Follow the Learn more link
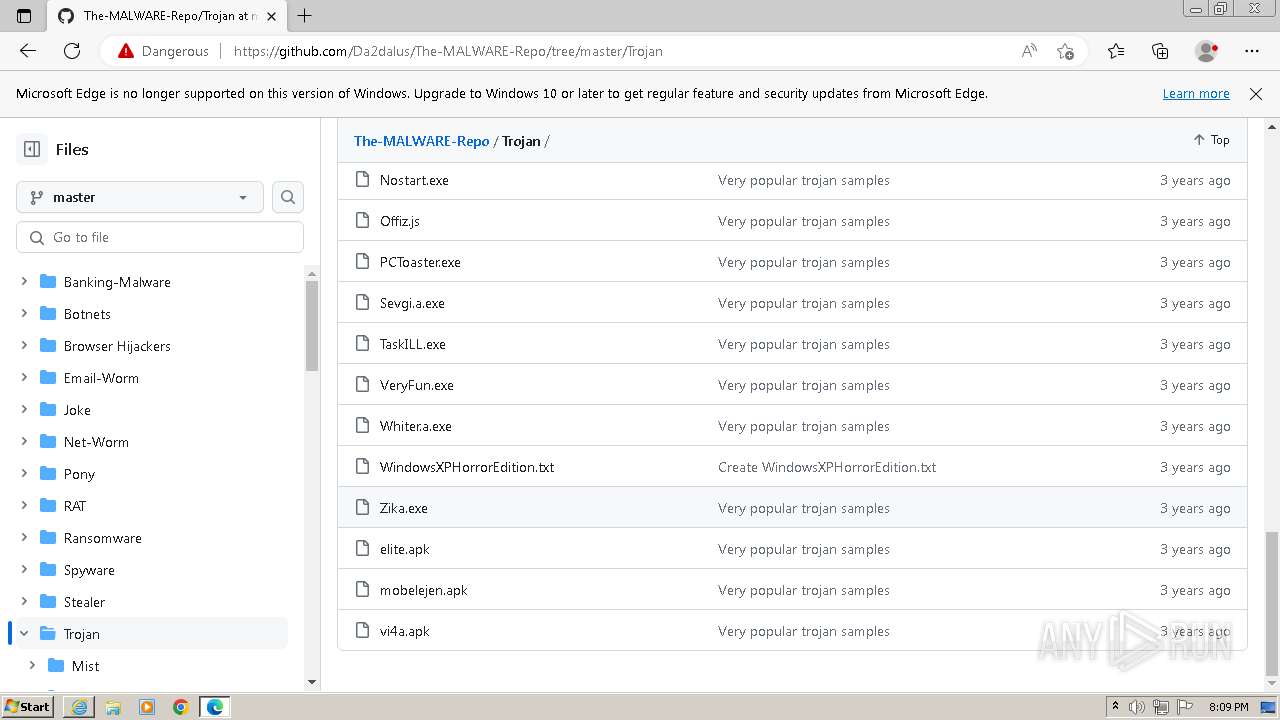The width and height of the screenshot is (1280, 720). point(1196,94)
